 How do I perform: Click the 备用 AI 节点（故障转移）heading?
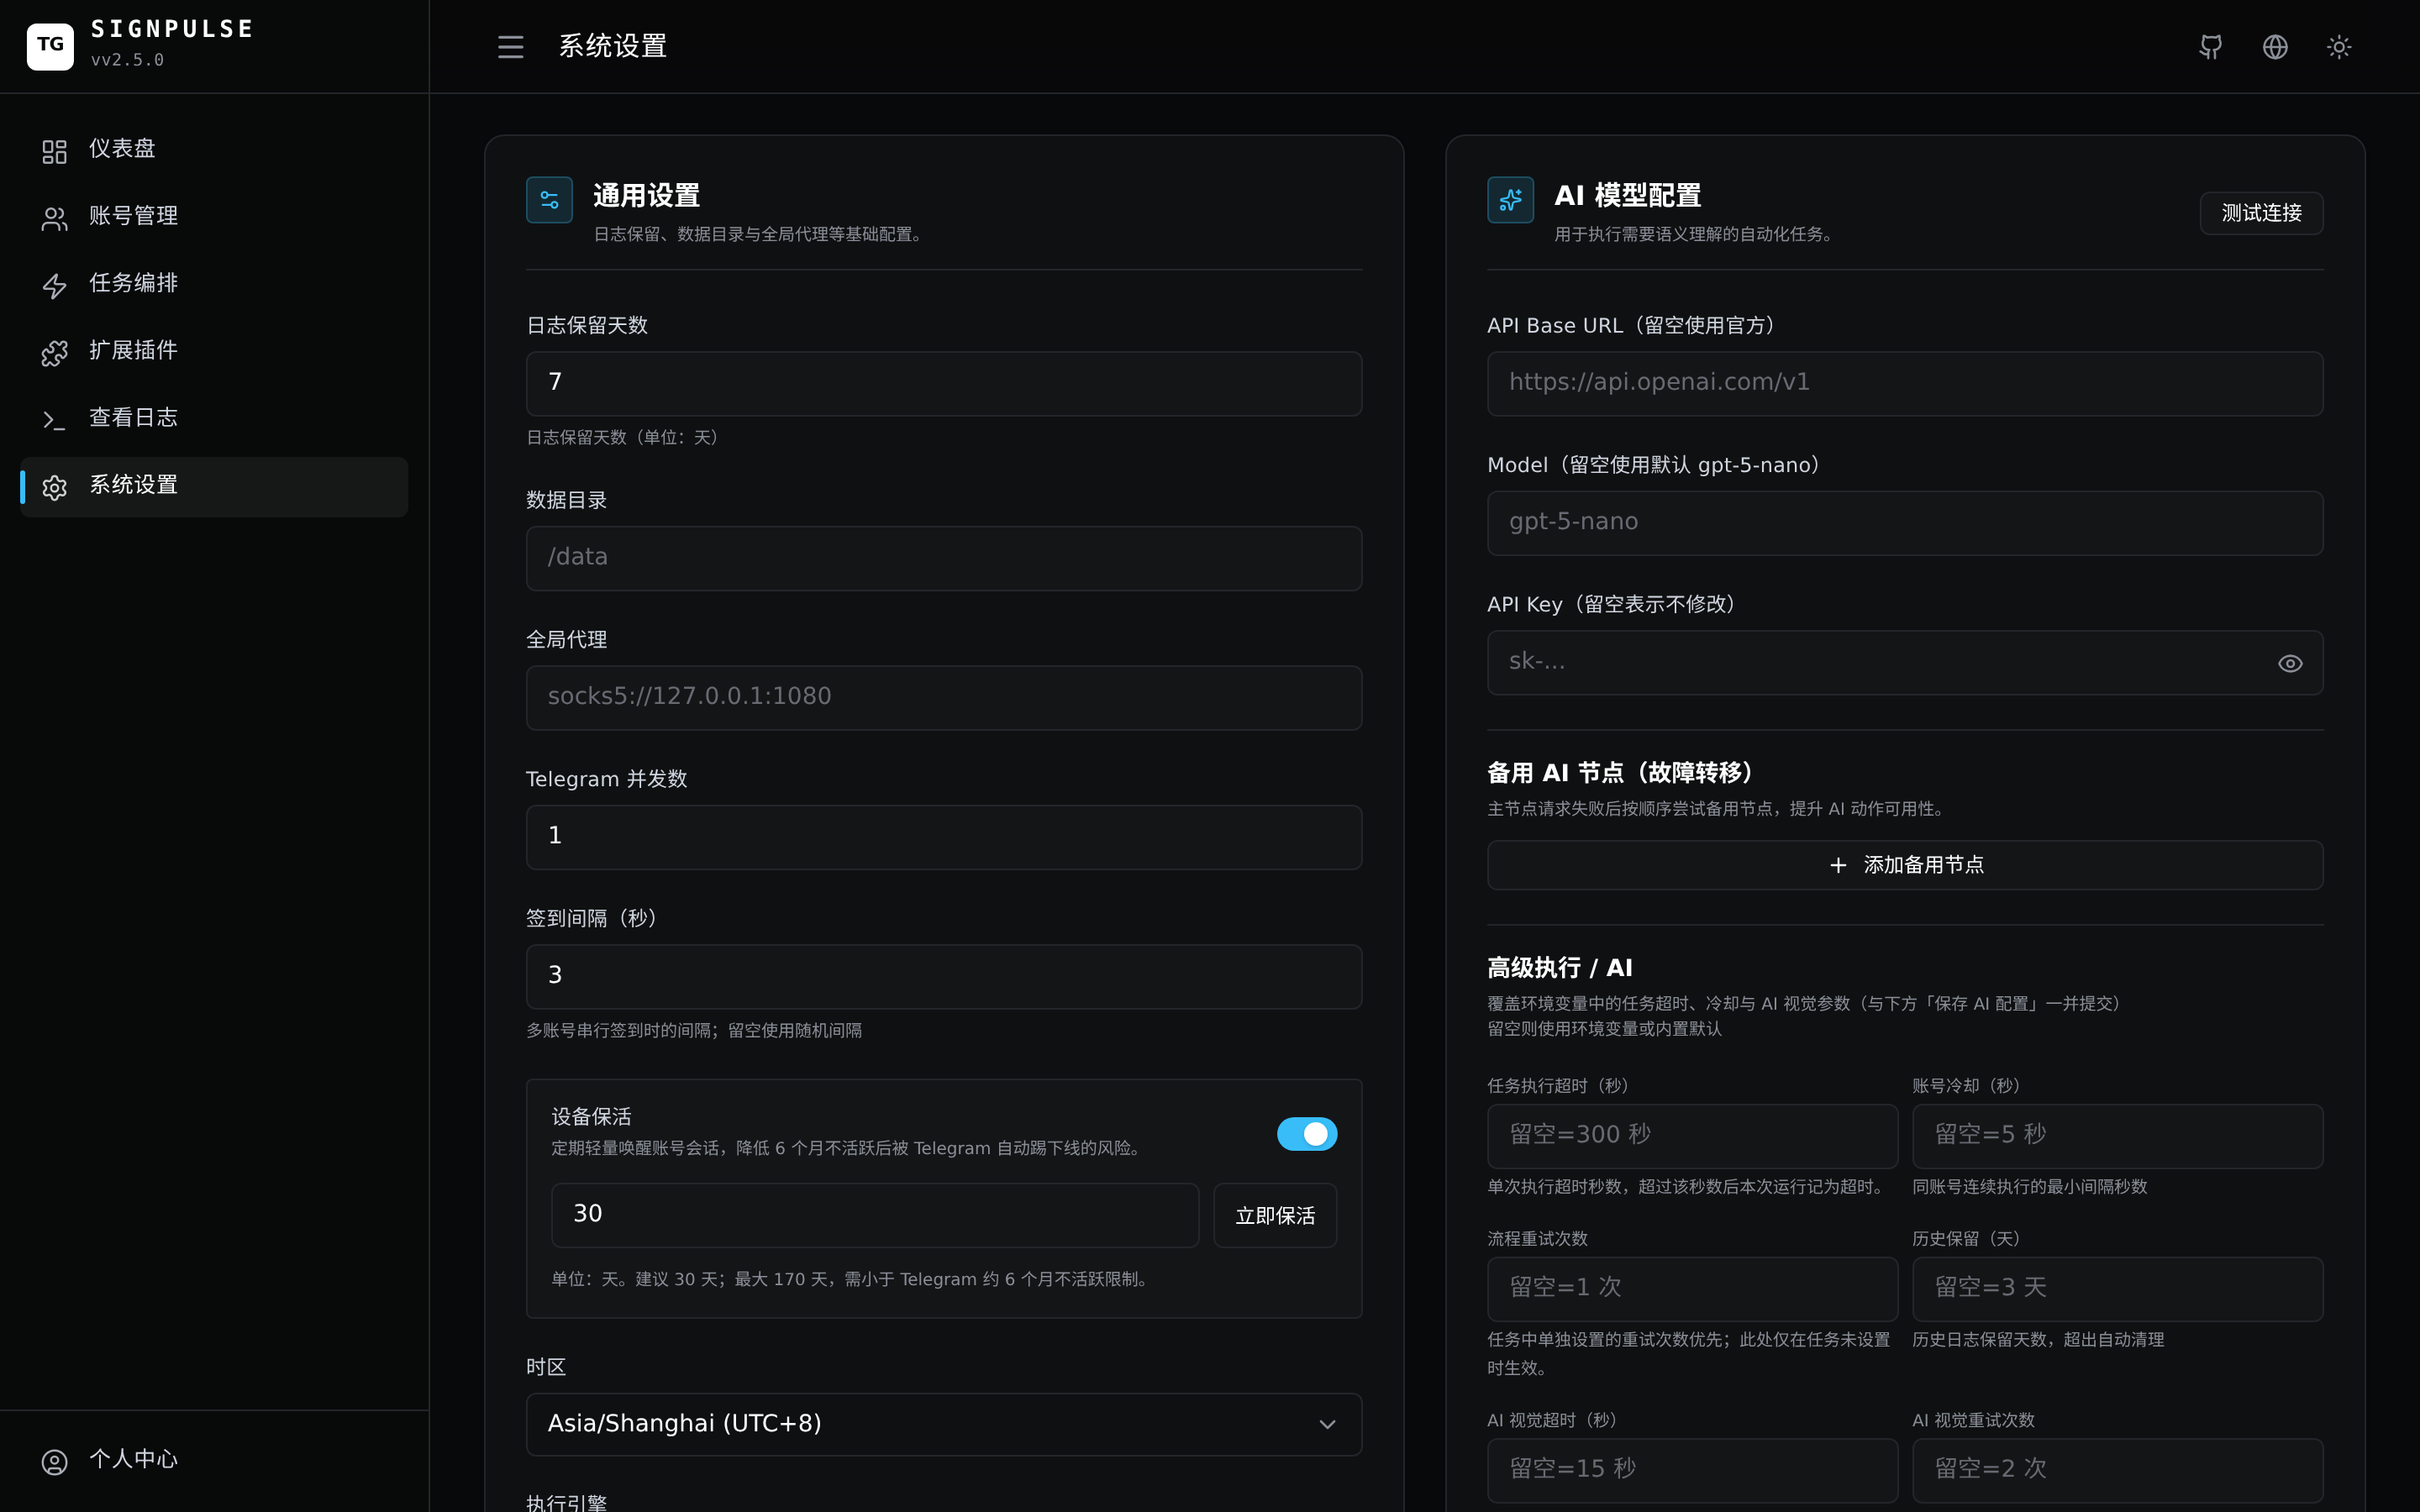1620,772
